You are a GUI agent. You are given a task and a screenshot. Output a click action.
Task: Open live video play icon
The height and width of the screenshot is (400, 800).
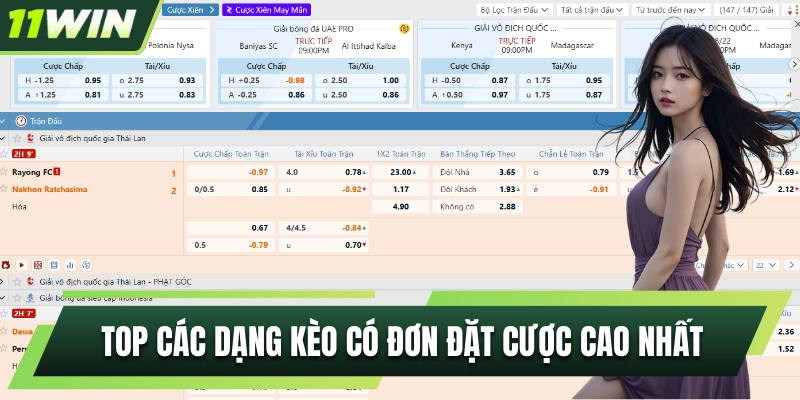20,265
